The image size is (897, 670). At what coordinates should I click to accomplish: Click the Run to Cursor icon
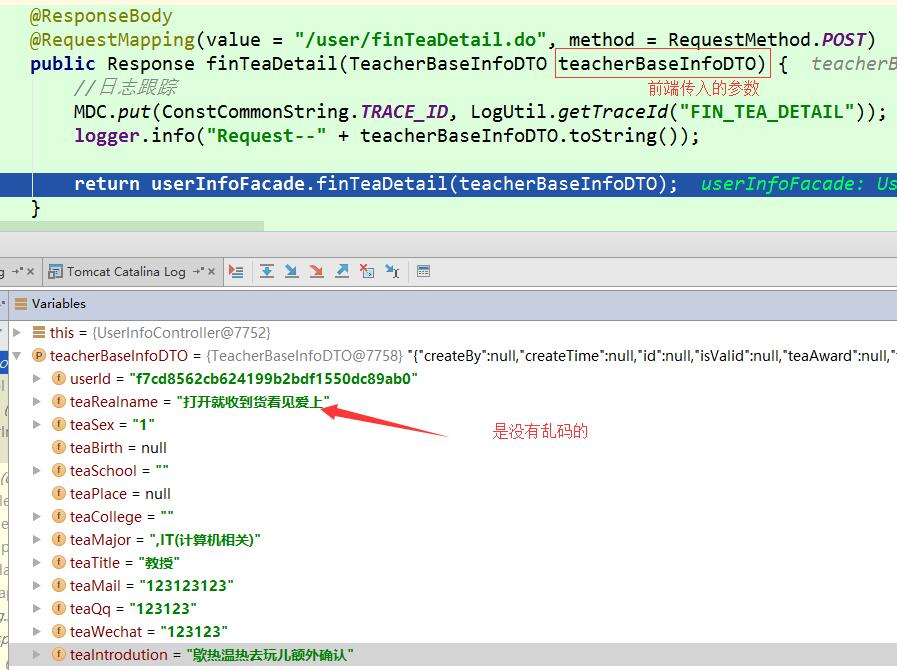[391, 270]
